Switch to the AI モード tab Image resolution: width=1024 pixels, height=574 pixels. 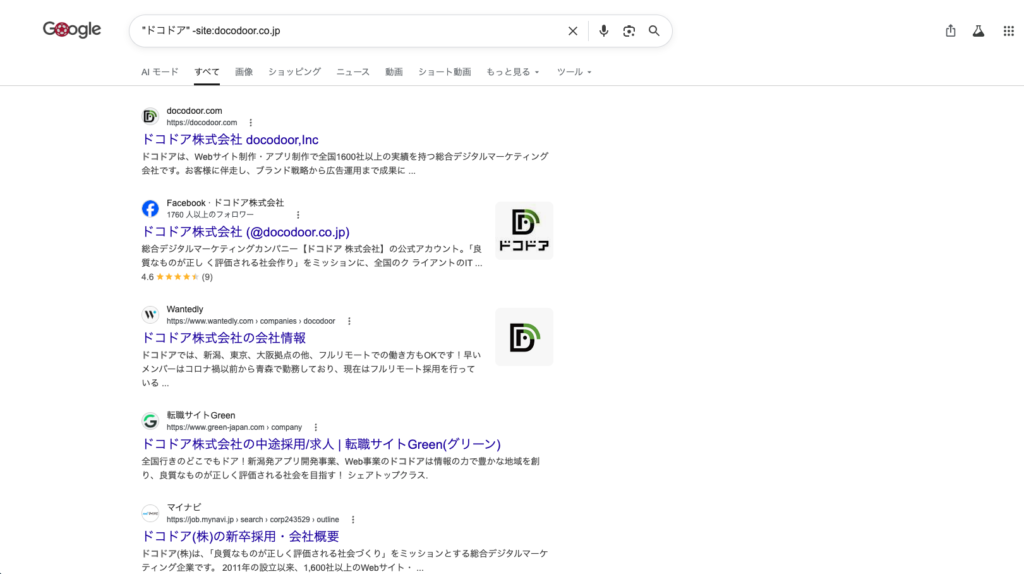click(159, 72)
